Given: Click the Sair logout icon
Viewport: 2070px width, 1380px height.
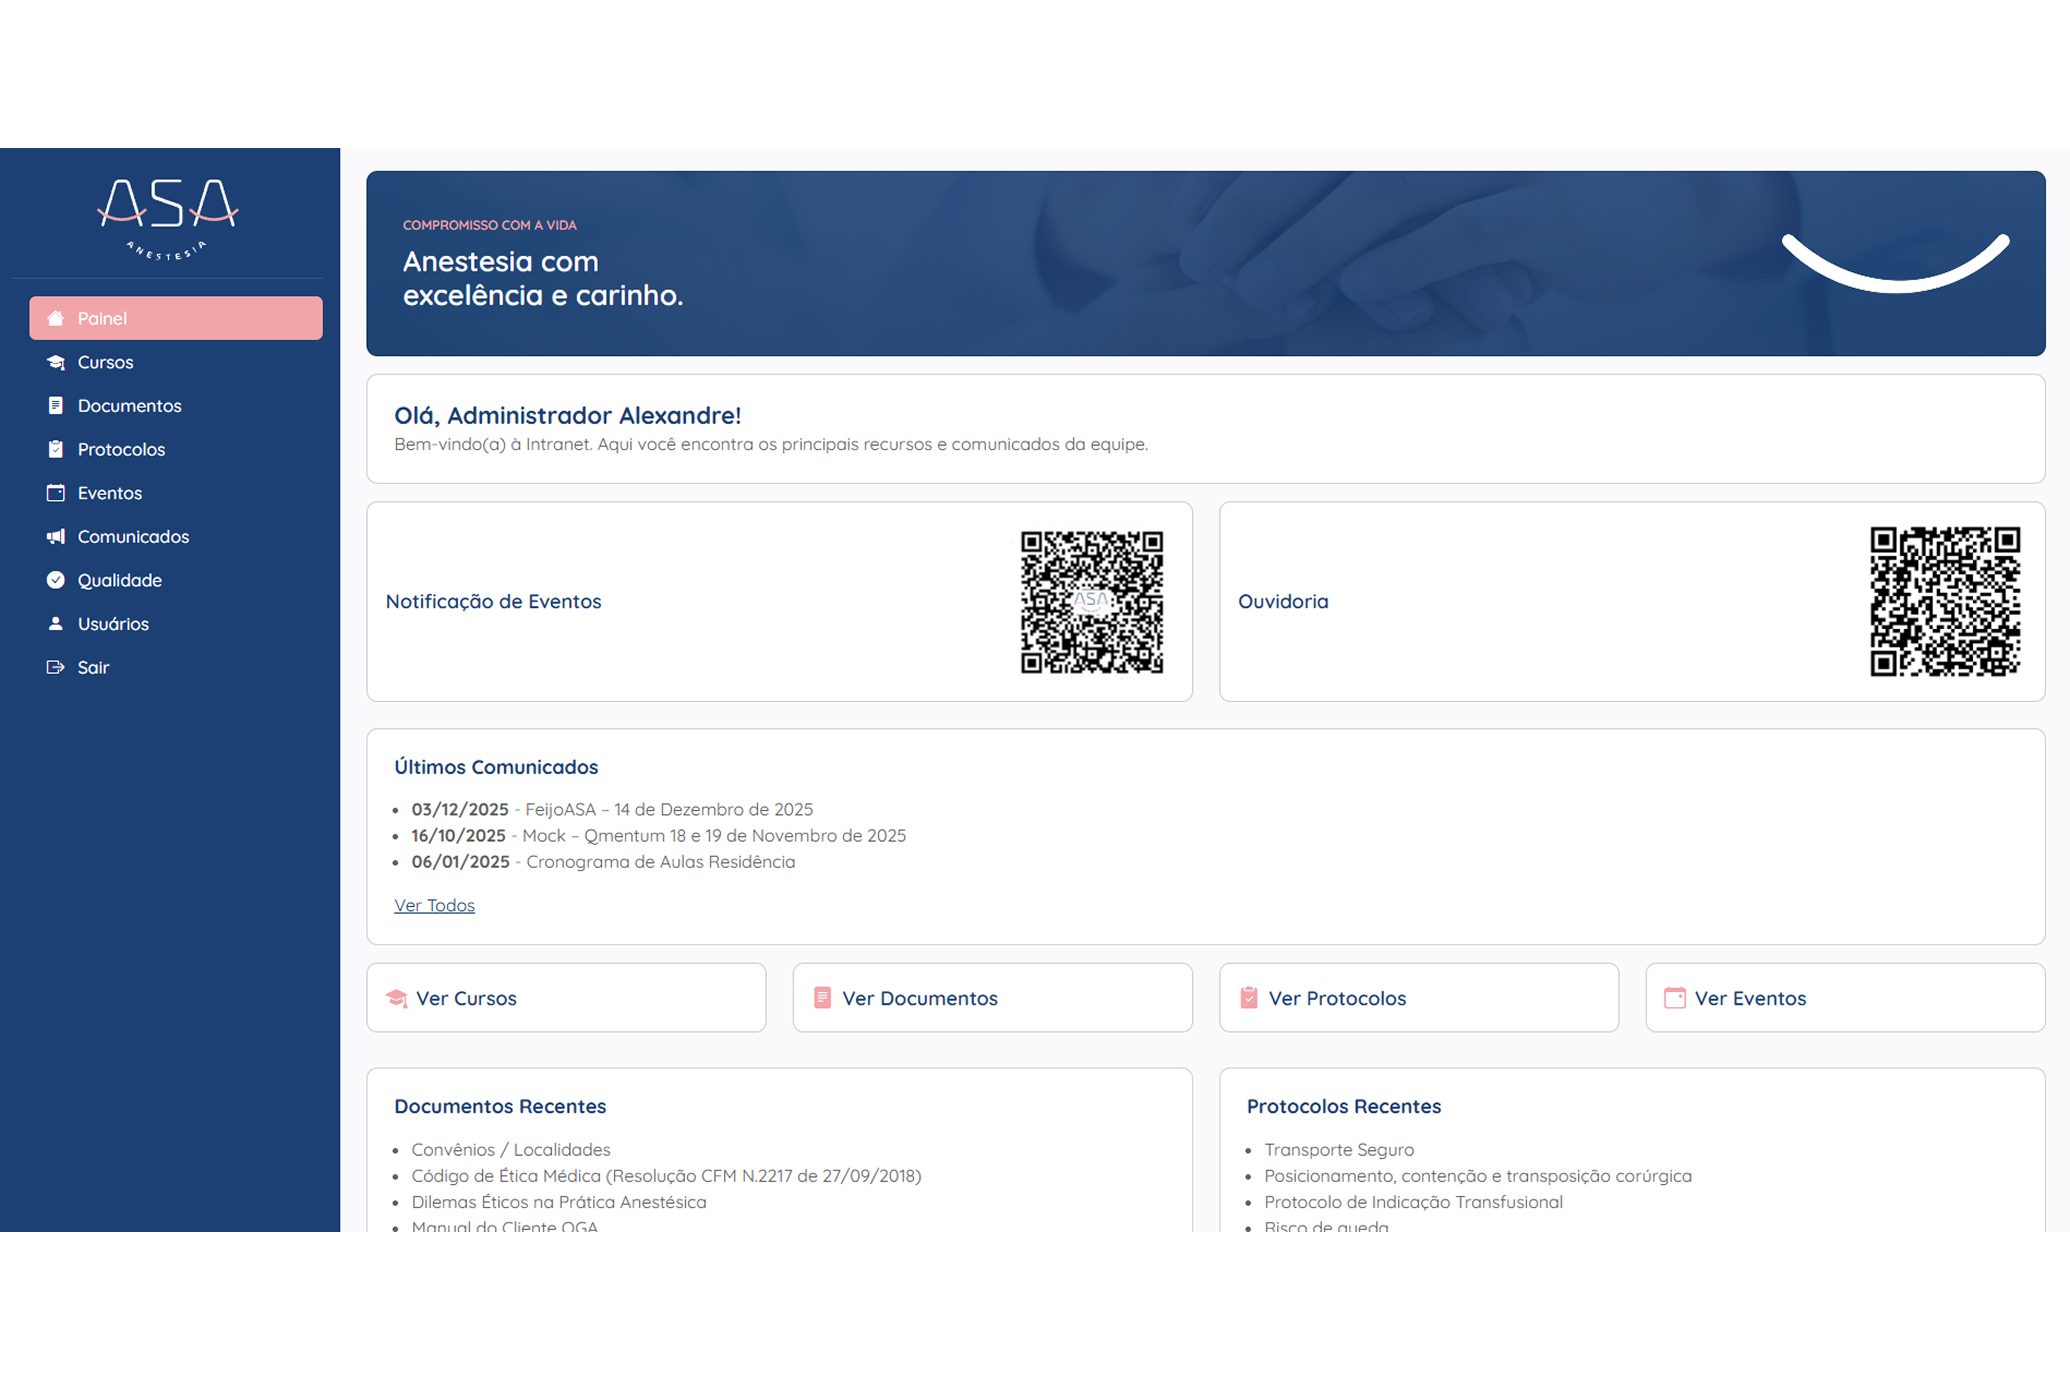Looking at the screenshot, I should pos(56,667).
